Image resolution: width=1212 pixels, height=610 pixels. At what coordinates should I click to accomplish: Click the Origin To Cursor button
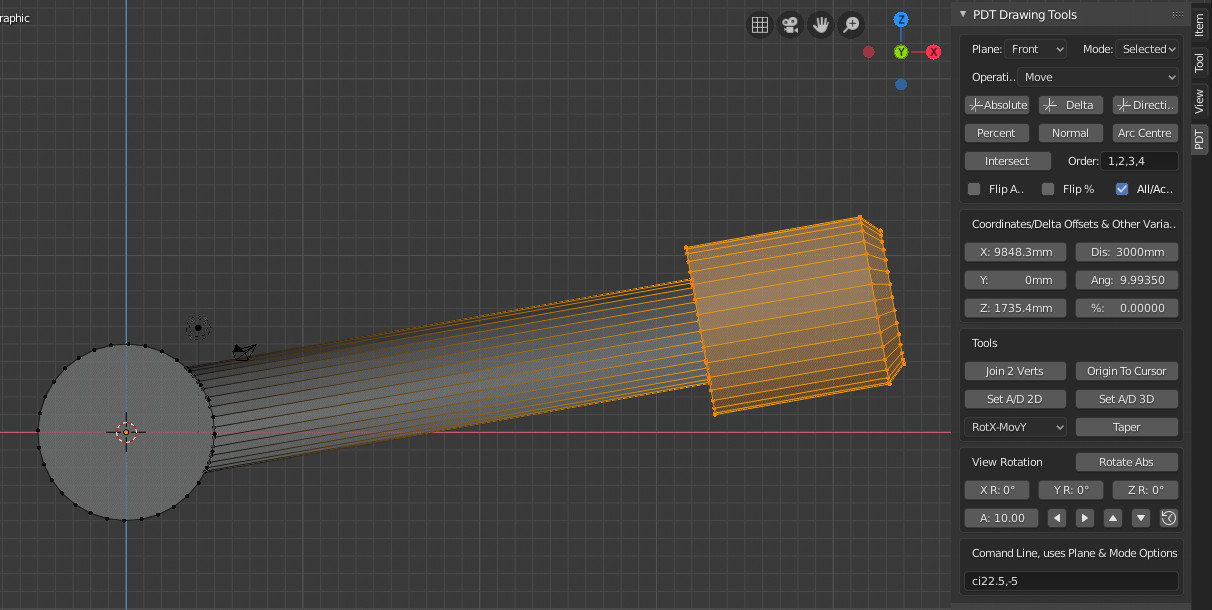(1126, 371)
